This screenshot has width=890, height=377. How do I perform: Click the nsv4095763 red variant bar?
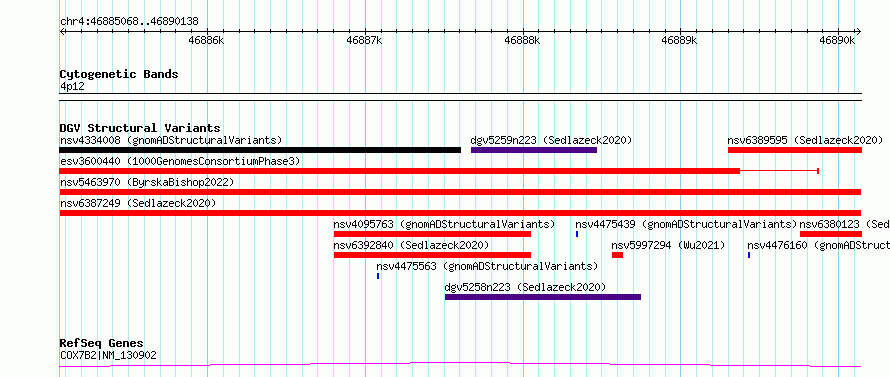coord(432,234)
